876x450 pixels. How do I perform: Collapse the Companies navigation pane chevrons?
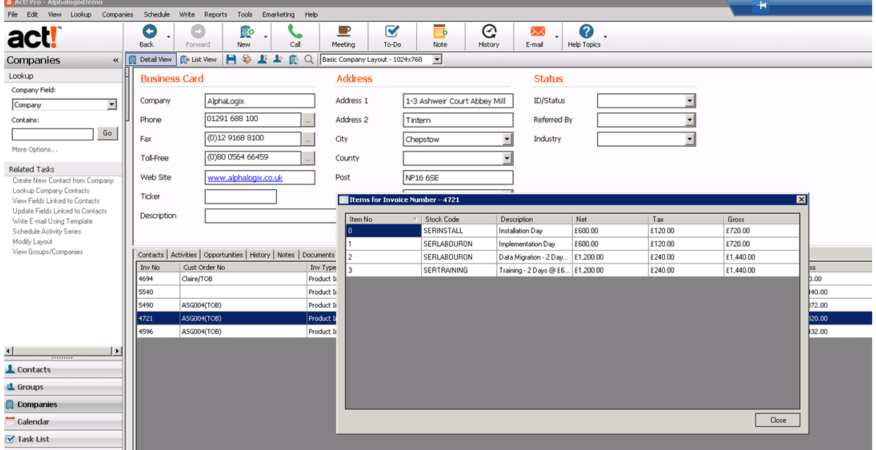(116, 60)
